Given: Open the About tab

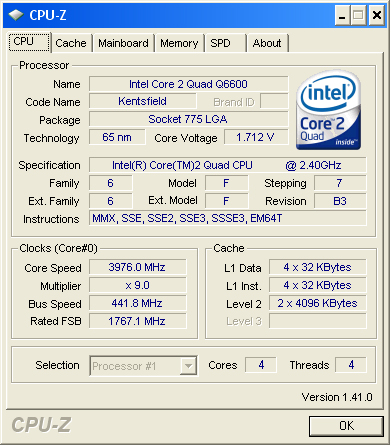Looking at the screenshot, I should click(267, 43).
